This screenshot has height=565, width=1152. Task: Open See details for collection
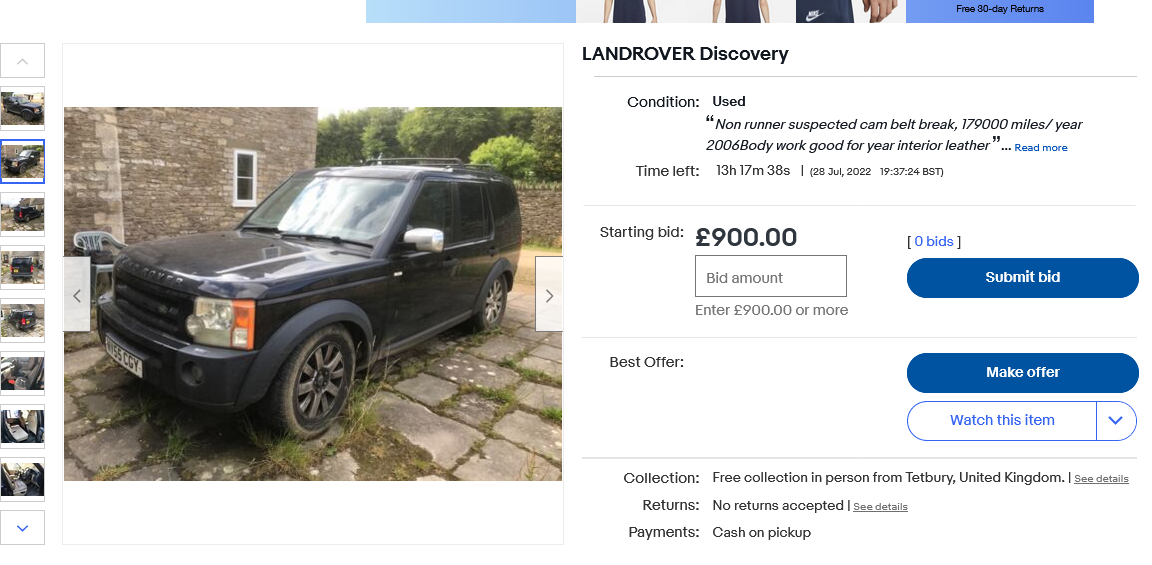coord(1101,479)
